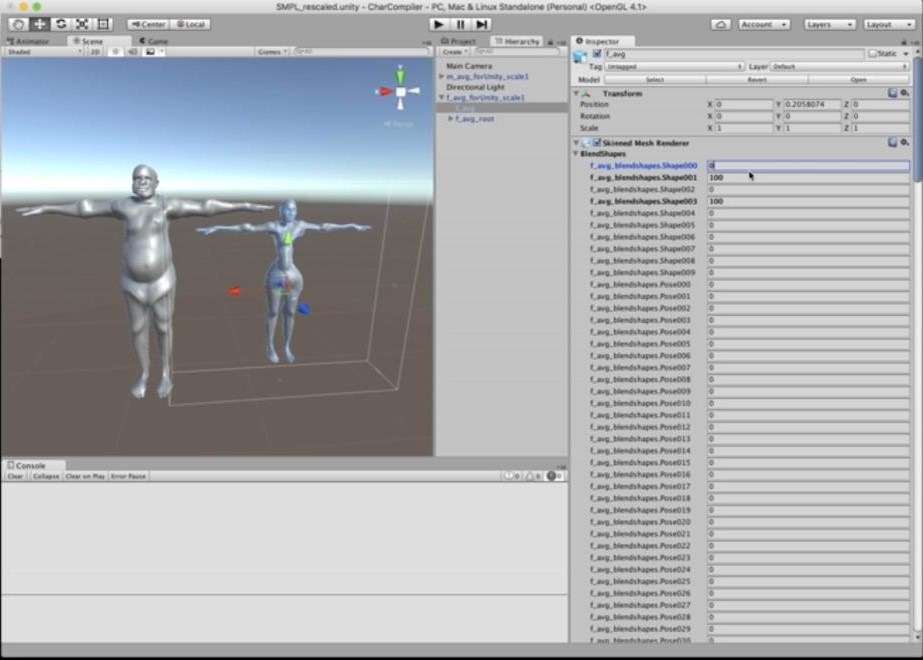Screen dimensions: 923x660
Task: Click the Inspector lock icon
Action: click(904, 42)
